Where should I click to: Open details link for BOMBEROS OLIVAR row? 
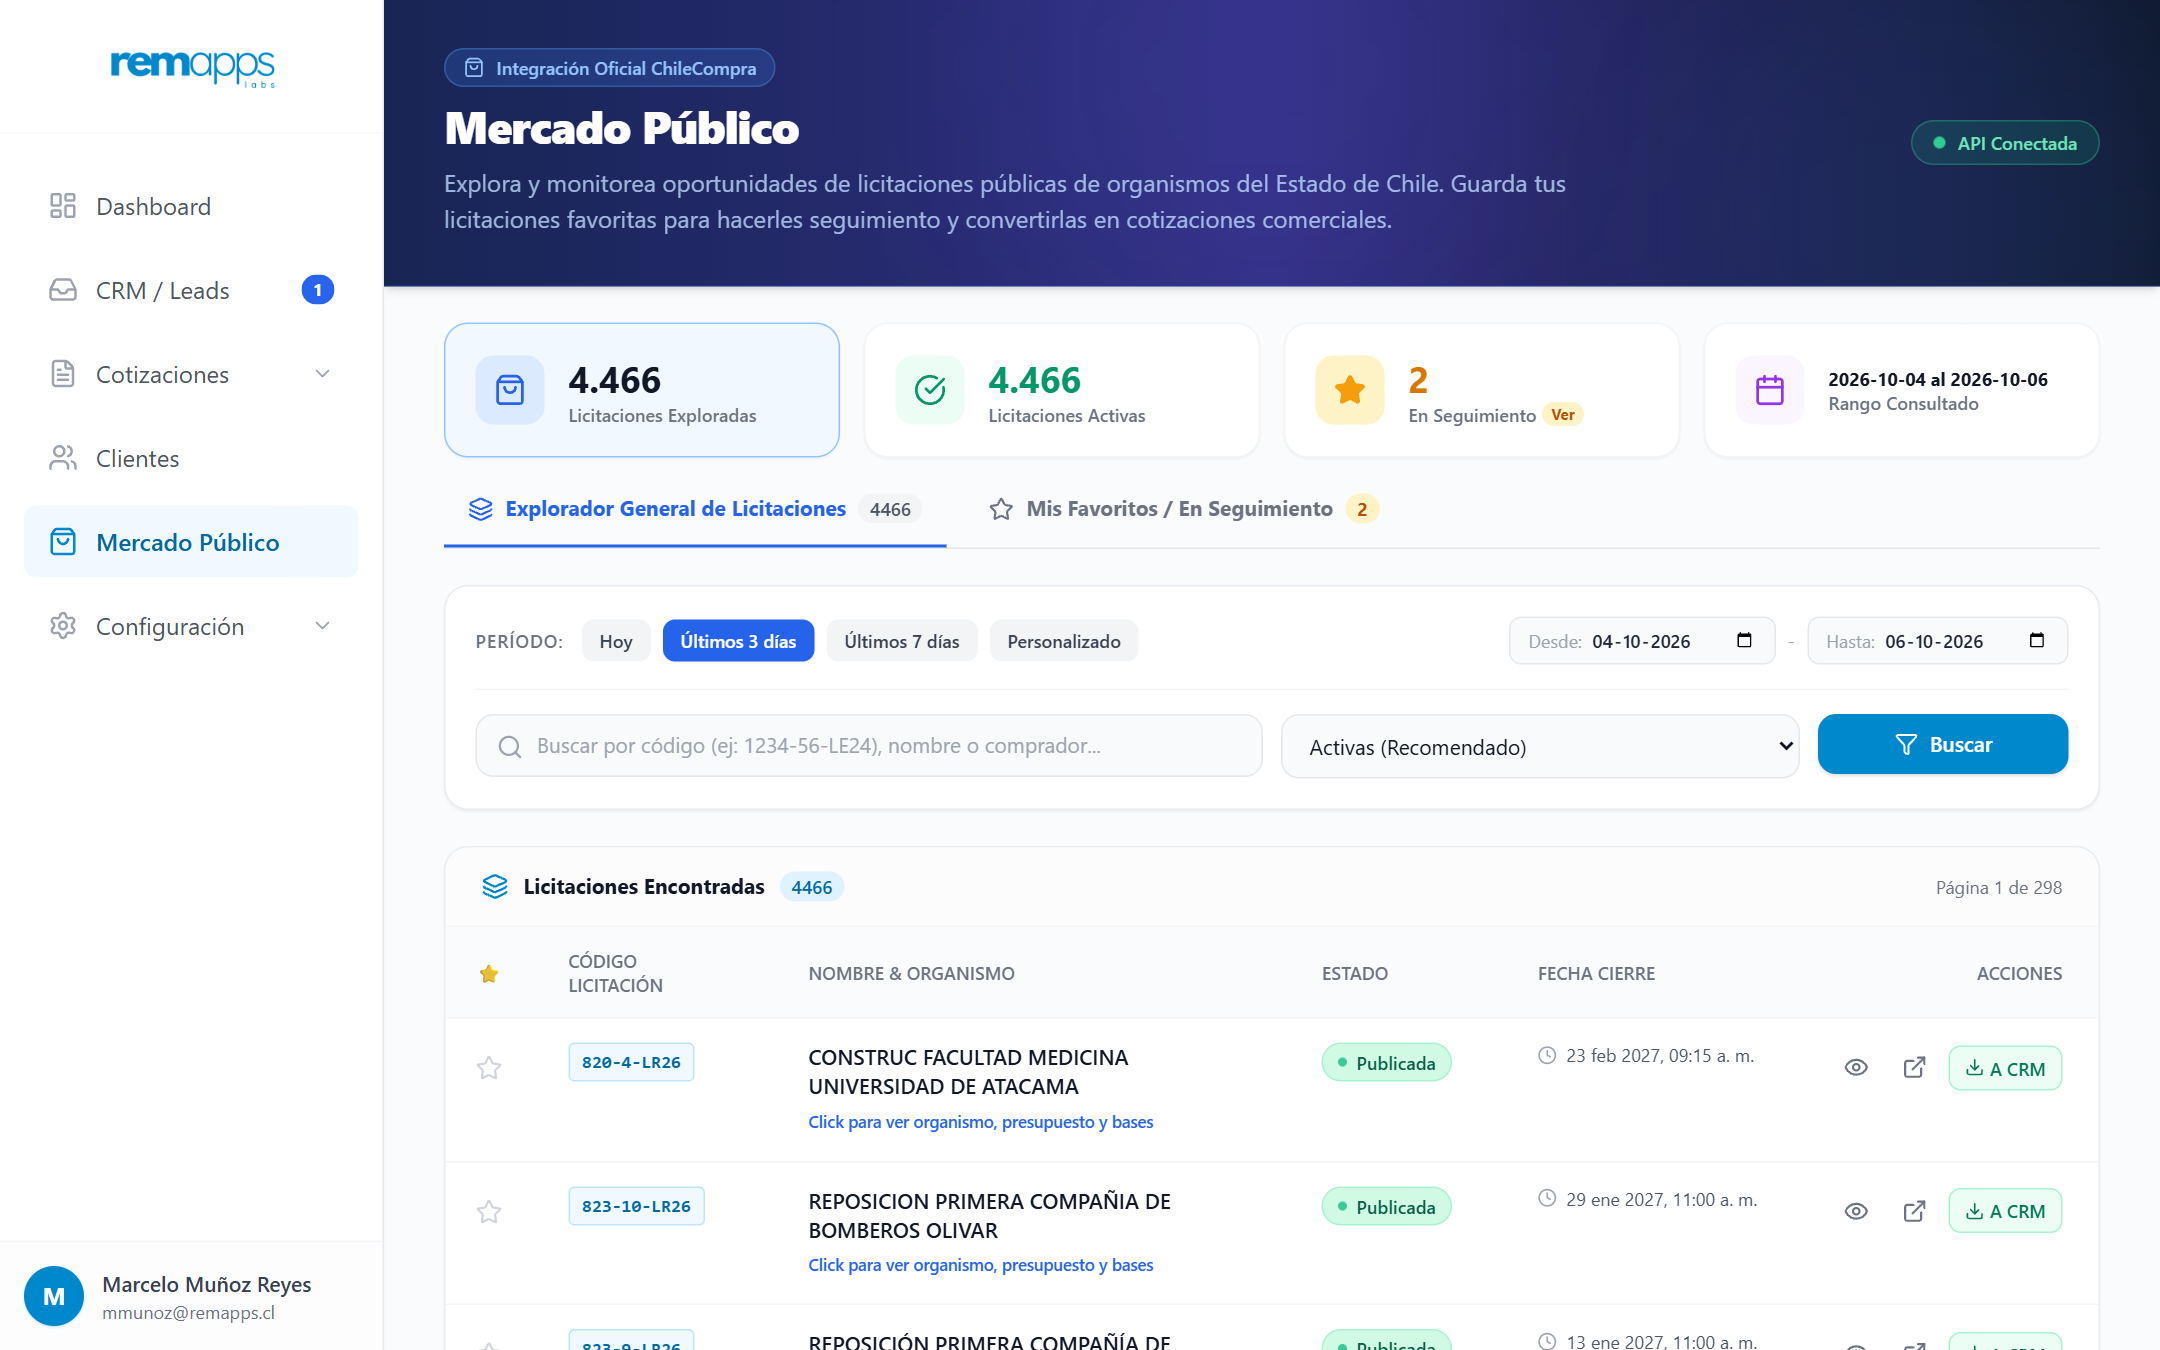pos(980,1265)
